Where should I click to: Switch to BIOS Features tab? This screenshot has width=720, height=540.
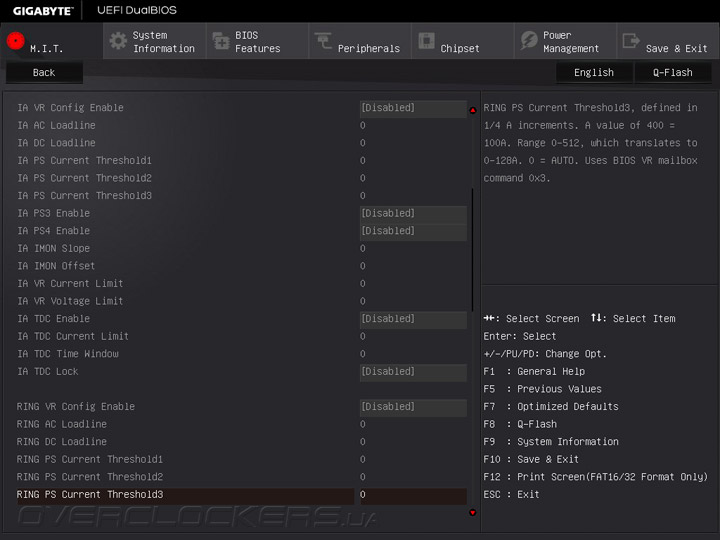pos(258,41)
